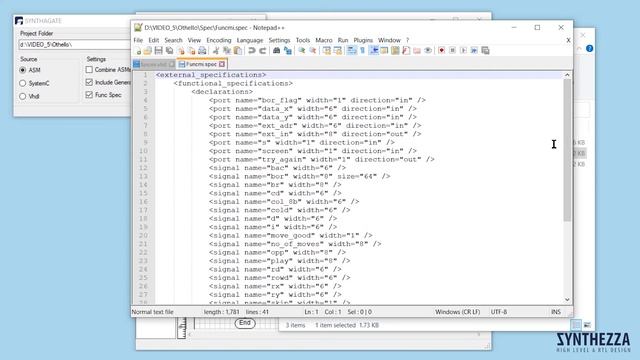
Task: Click INS insert mode in status bar
Action: pyautogui.click(x=556, y=312)
